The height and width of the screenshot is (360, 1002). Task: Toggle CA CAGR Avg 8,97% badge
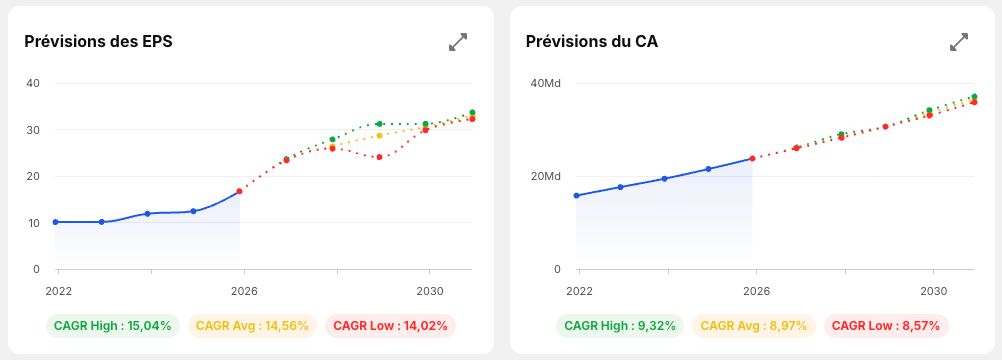pyautogui.click(x=754, y=325)
